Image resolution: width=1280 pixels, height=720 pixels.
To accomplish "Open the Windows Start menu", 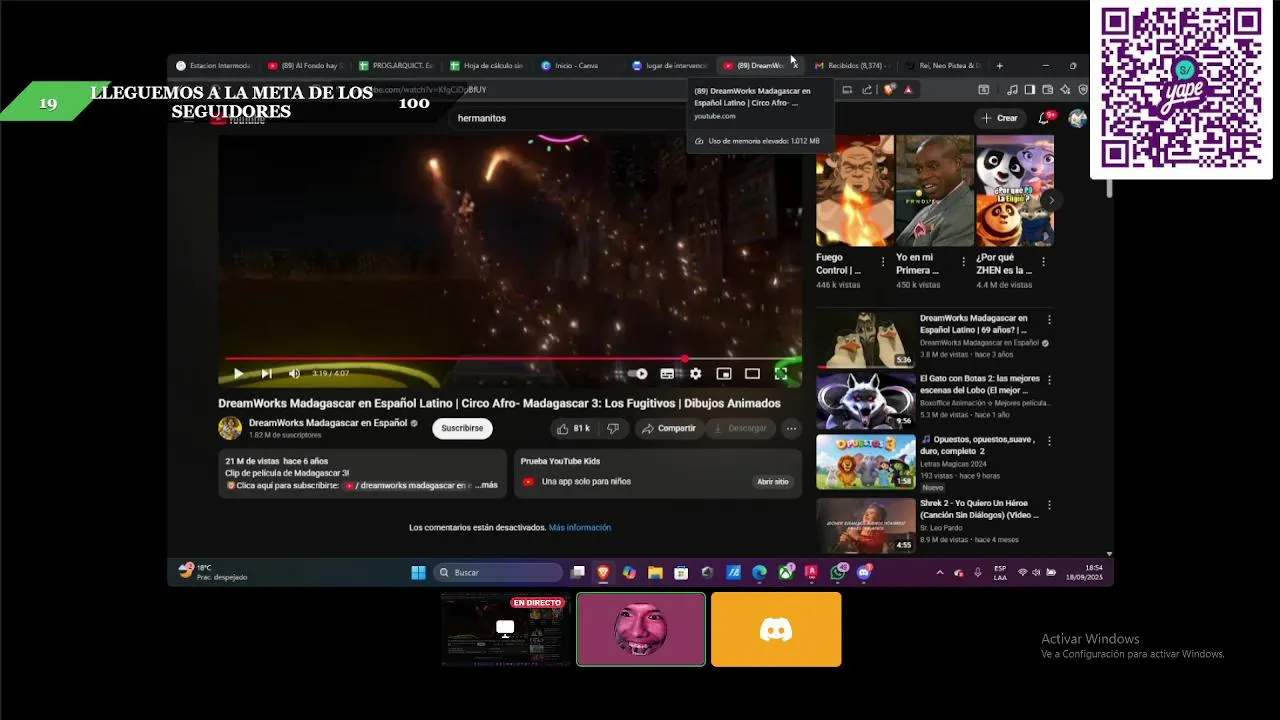I will pos(418,573).
